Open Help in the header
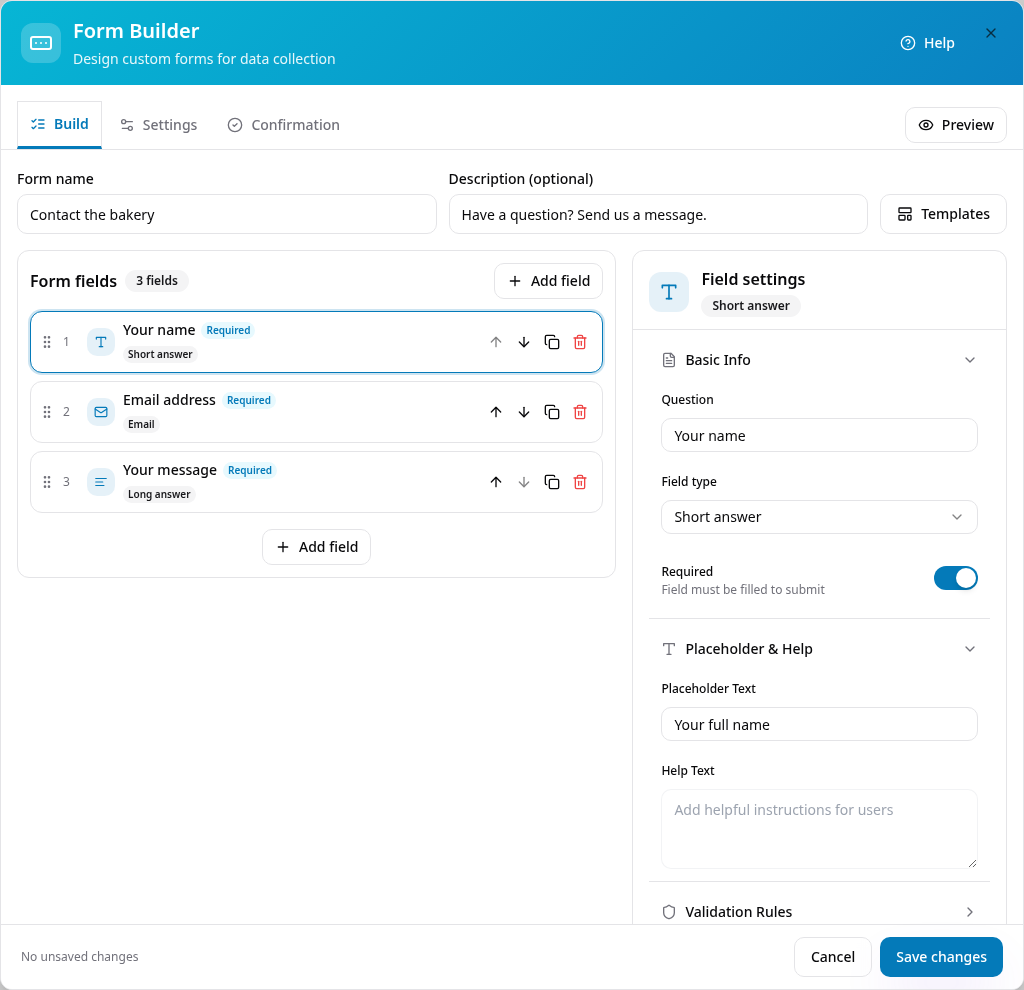Image resolution: width=1024 pixels, height=990 pixels. click(927, 43)
